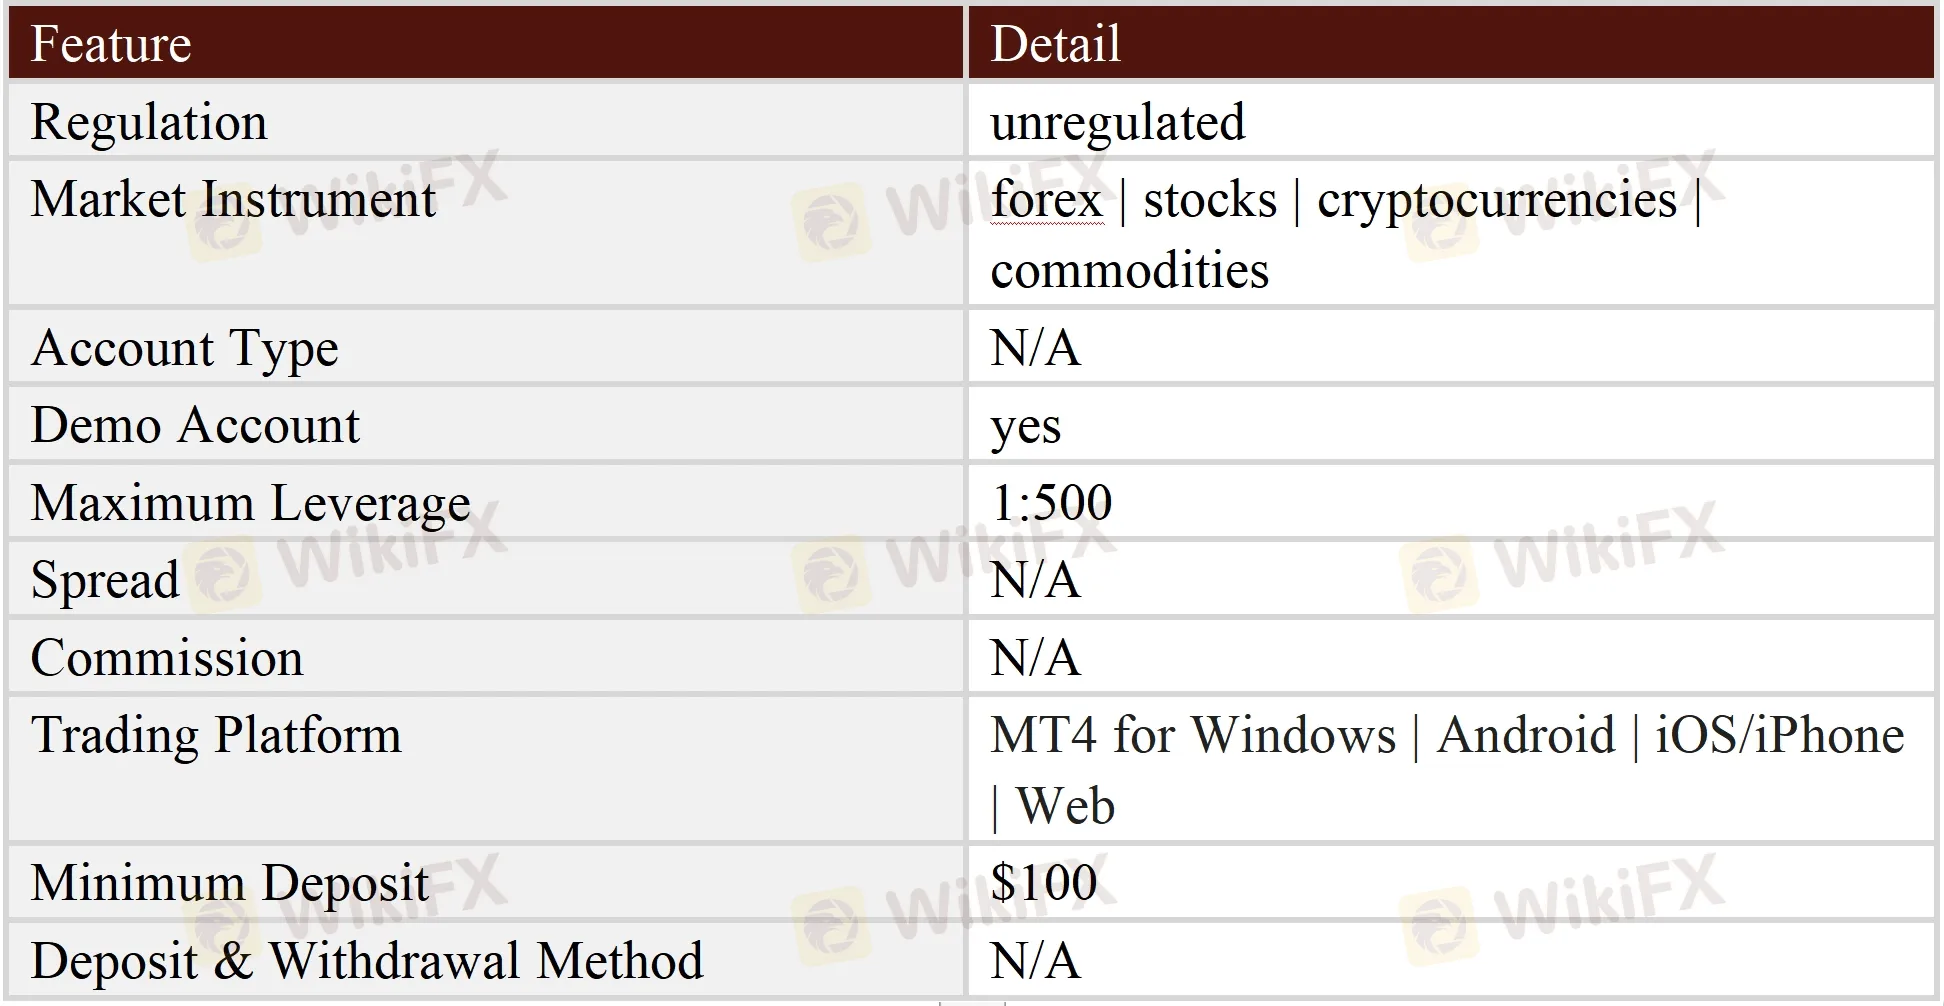This screenshot has height=1006, width=1944.
Task: Select the Account Type label cell
Action: (x=185, y=348)
